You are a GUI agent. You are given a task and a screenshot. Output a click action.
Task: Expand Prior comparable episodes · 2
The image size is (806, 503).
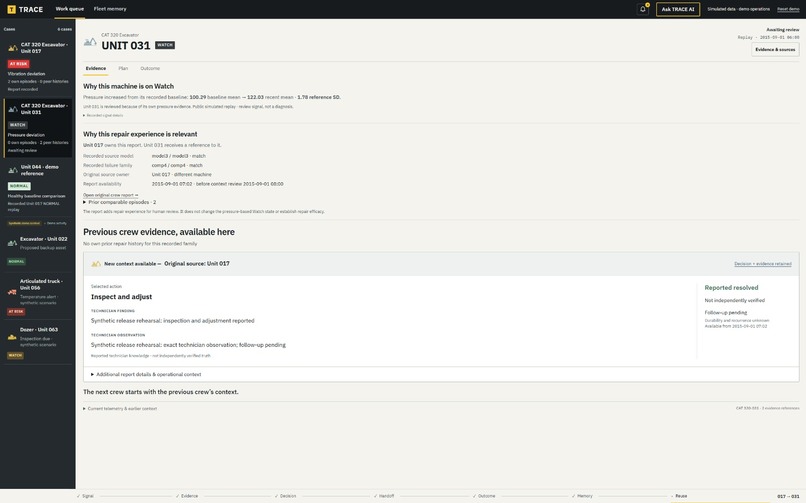(x=120, y=202)
